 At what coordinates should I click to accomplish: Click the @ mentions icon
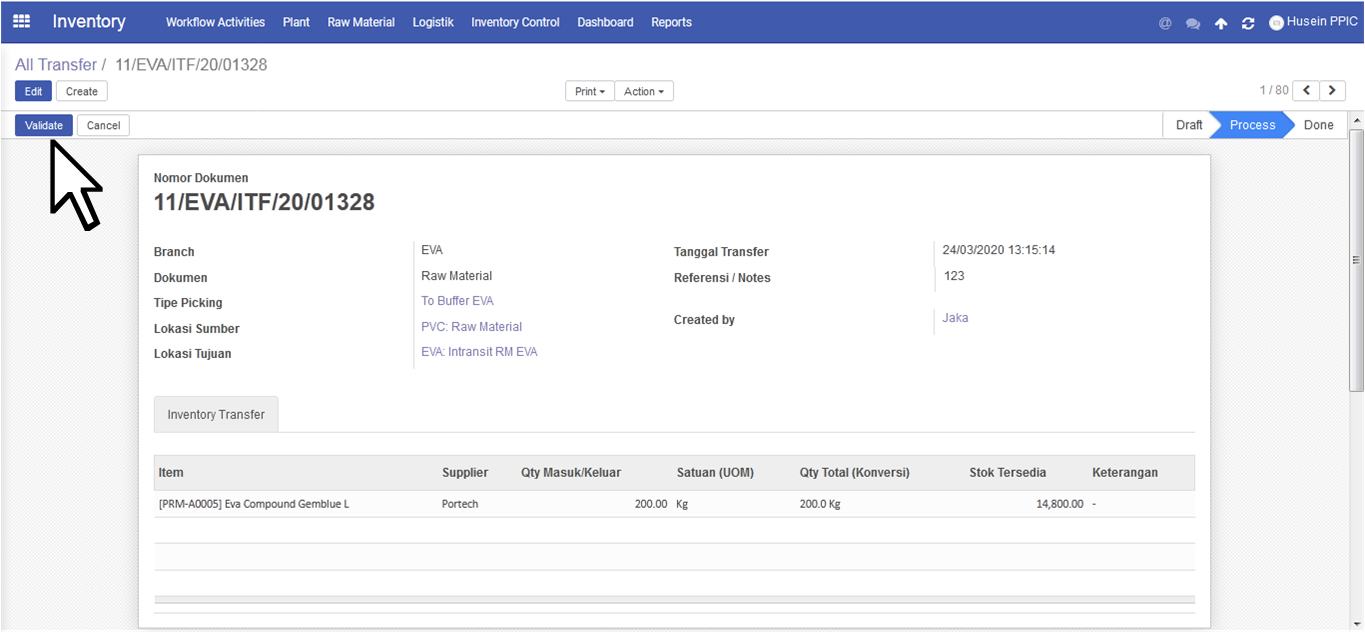(1165, 23)
